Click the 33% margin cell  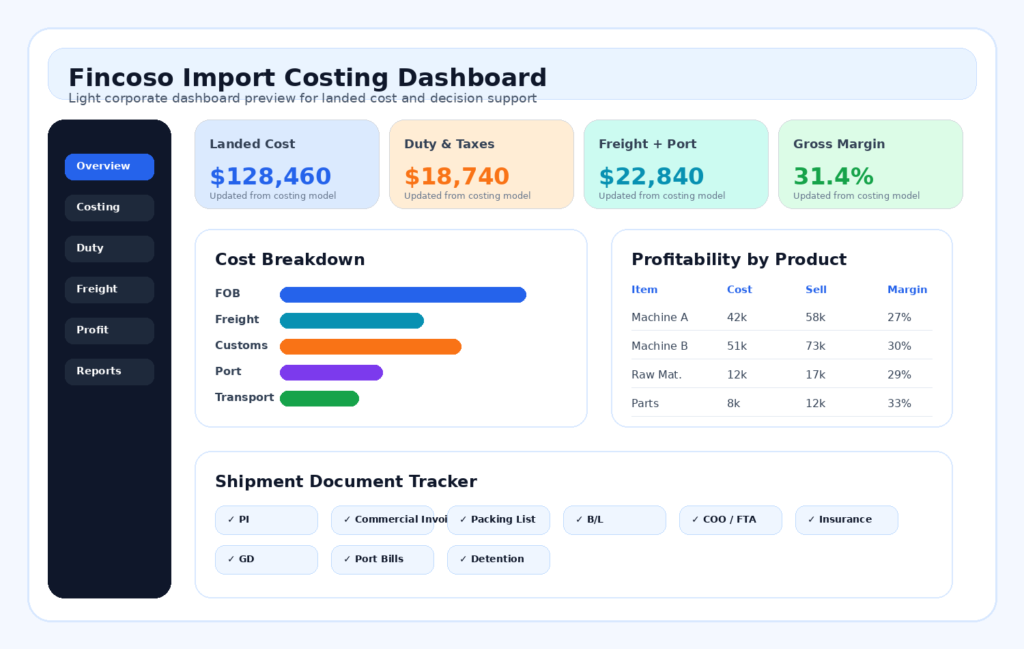pyautogui.click(x=899, y=404)
